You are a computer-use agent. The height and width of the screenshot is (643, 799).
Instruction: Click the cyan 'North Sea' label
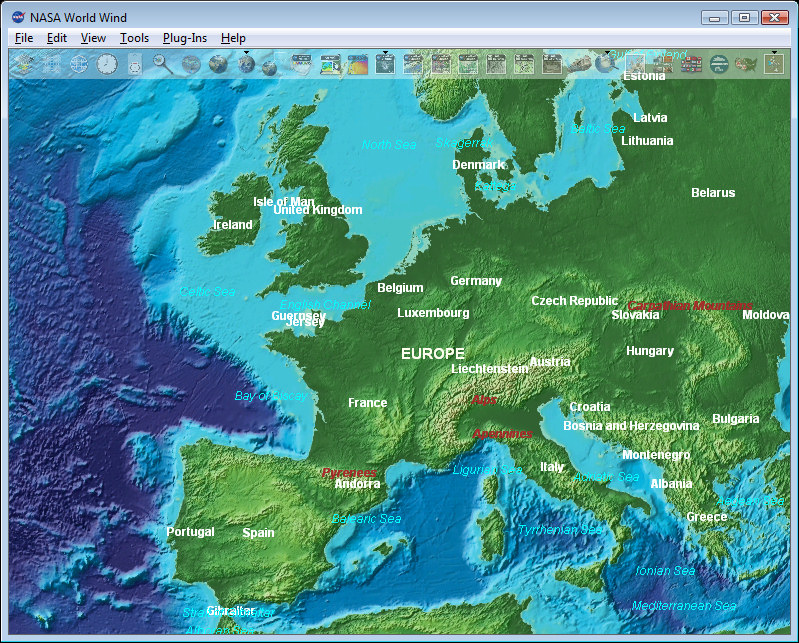[389, 145]
